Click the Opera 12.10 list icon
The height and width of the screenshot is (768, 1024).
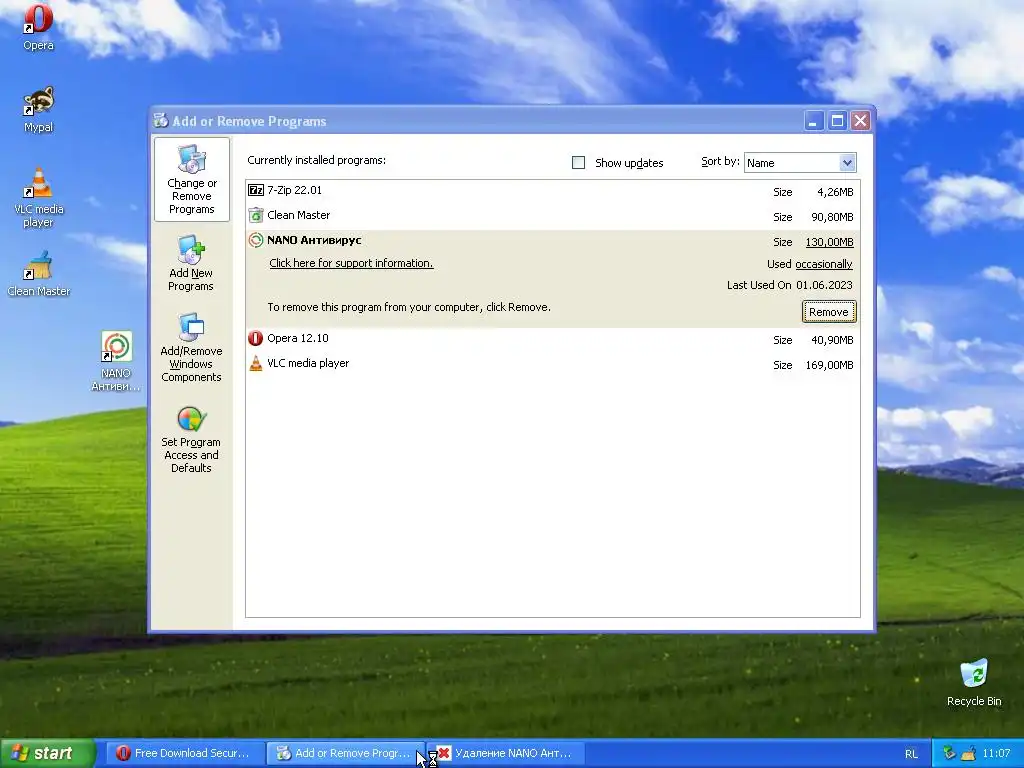pyautogui.click(x=255, y=338)
